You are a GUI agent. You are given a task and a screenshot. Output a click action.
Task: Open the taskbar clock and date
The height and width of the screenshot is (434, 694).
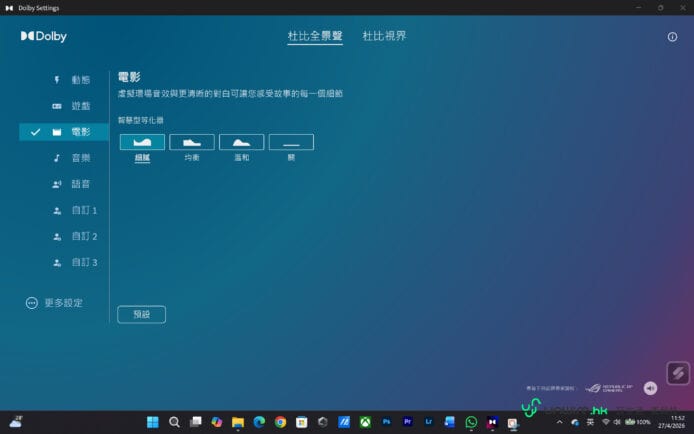(671, 422)
